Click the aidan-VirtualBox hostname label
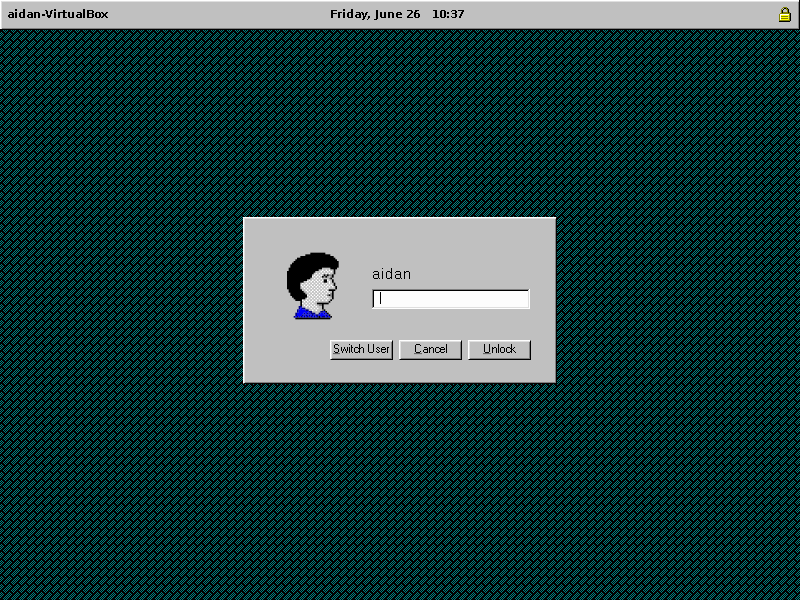Screen dimensions: 800x600 click(58, 14)
